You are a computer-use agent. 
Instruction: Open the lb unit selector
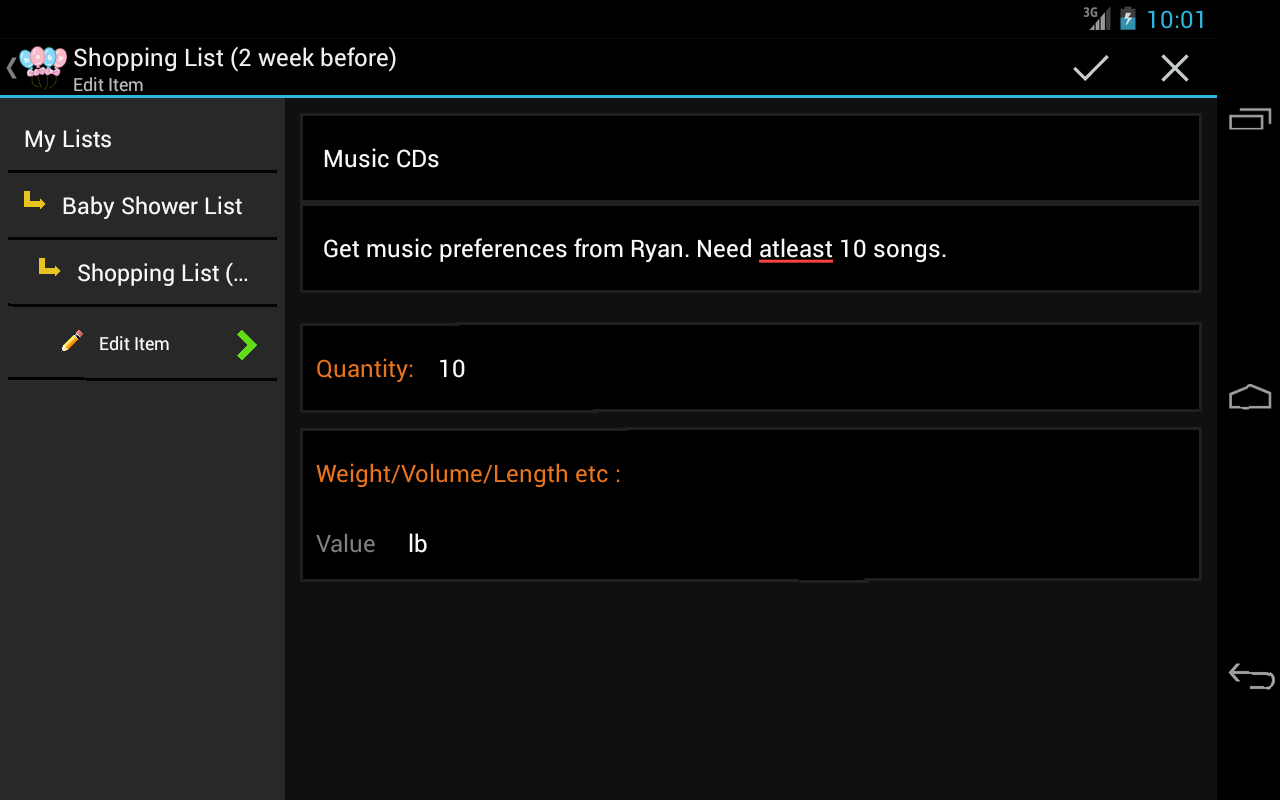(x=418, y=544)
